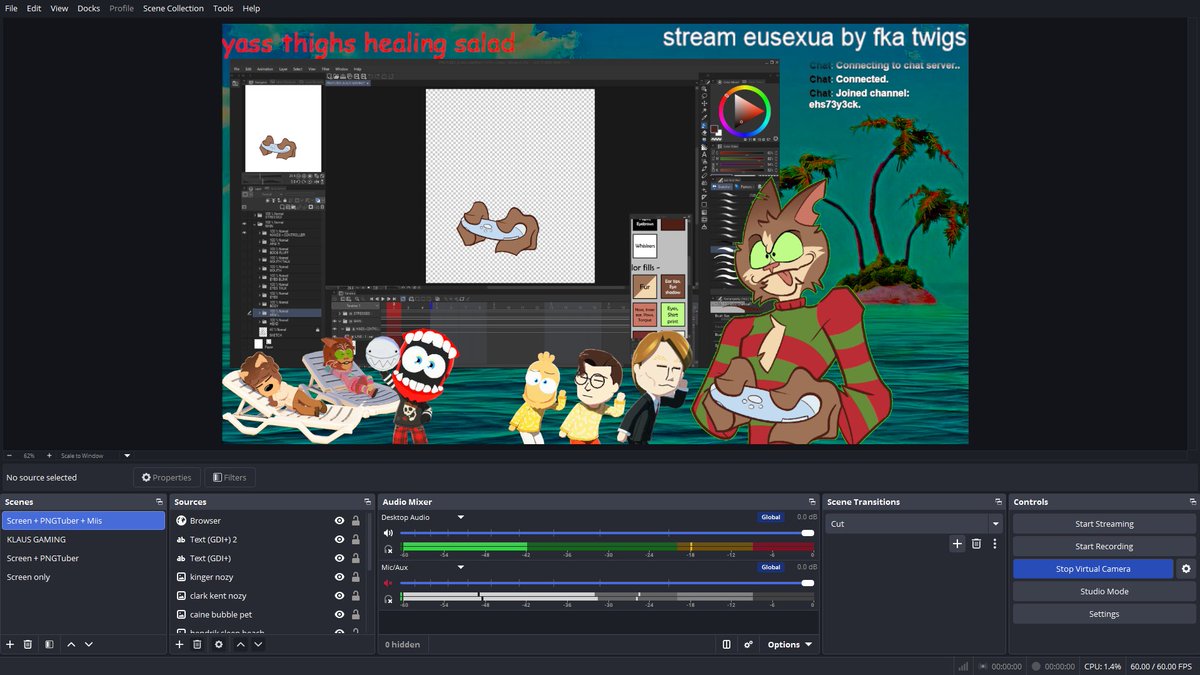Lock the caine bubble pet source

(x=356, y=615)
